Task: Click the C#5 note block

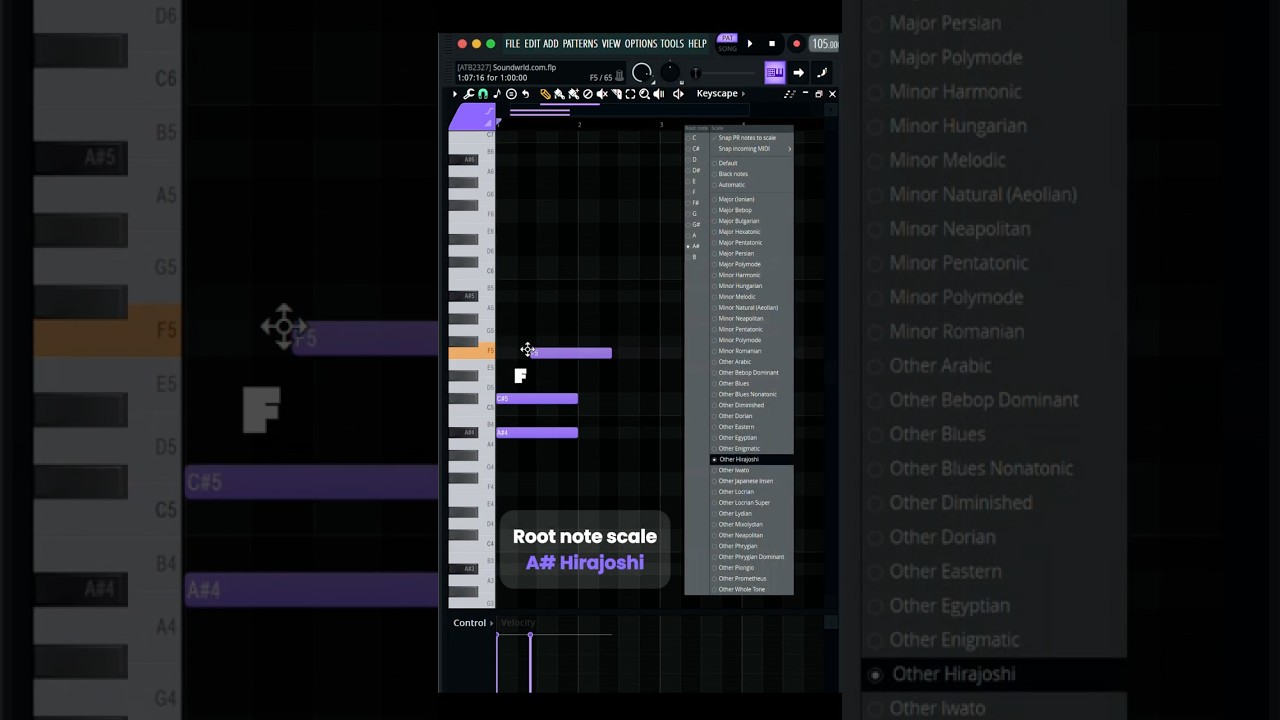Action: 537,399
